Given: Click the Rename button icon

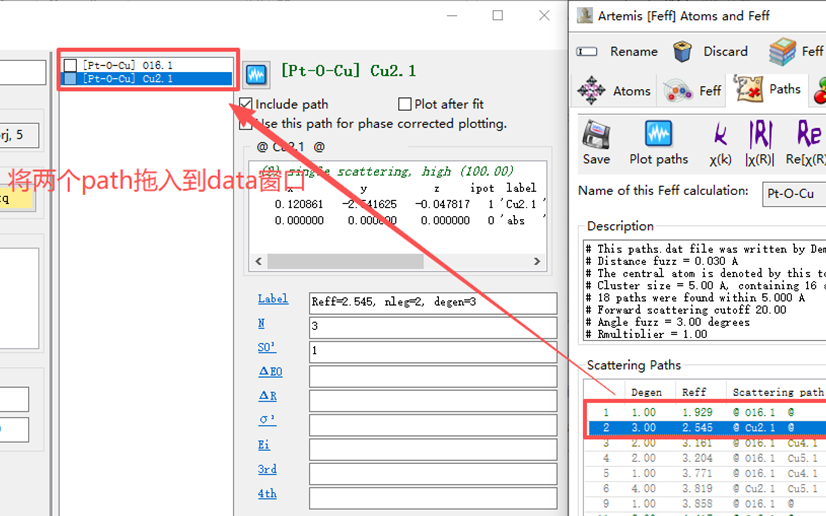Looking at the screenshot, I should 587,52.
